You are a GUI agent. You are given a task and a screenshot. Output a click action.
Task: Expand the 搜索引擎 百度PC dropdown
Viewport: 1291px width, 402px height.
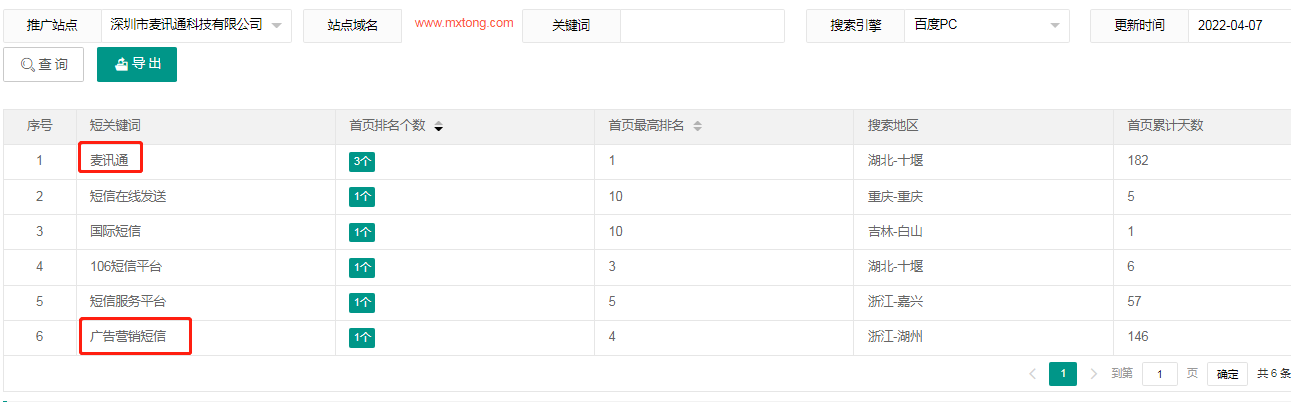click(986, 25)
